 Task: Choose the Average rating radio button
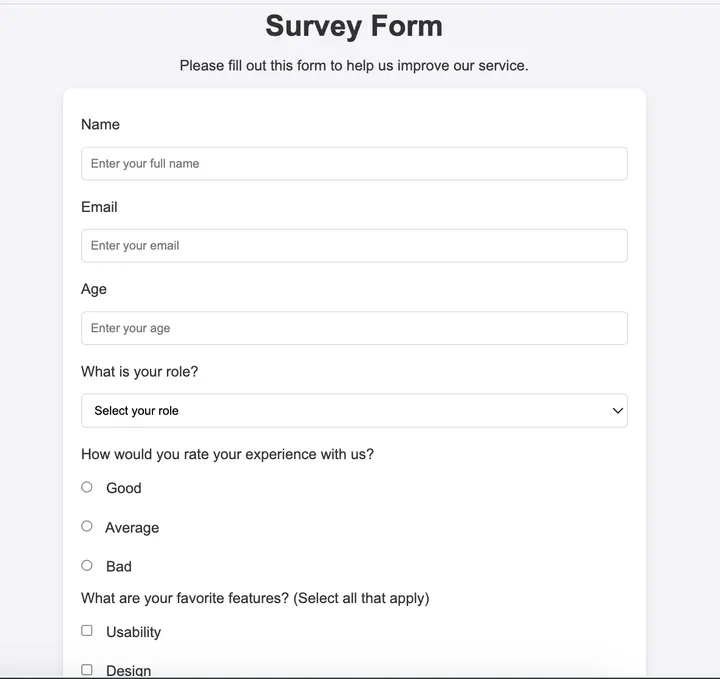point(87,526)
